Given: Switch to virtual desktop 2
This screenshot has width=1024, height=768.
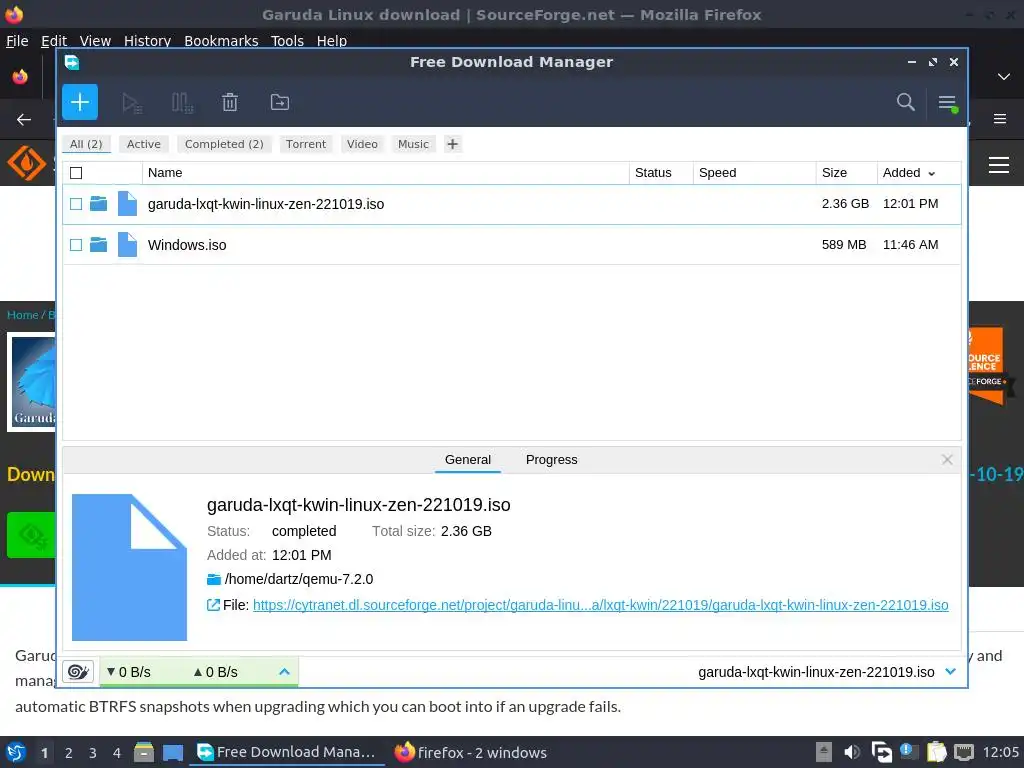Looking at the screenshot, I should pos(69,753).
